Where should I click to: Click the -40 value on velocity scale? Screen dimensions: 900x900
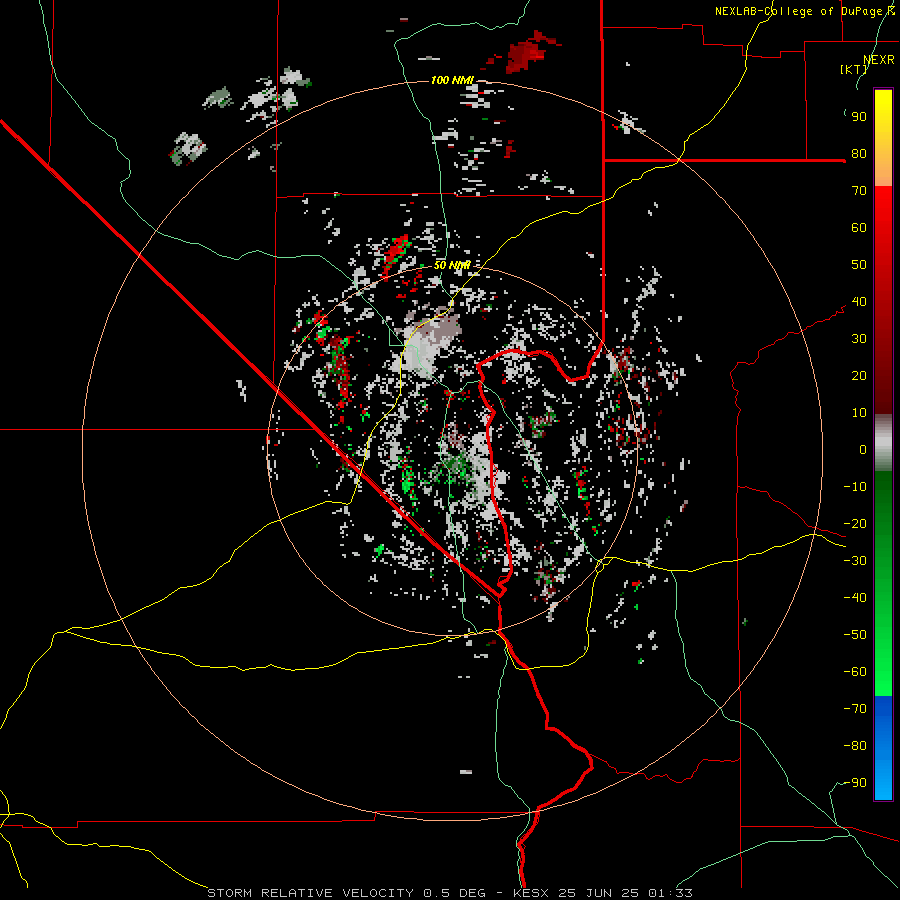[855, 598]
